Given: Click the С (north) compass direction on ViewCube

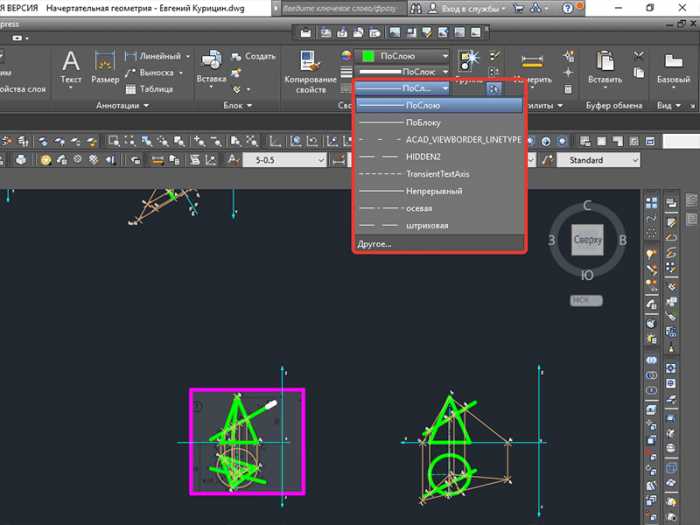Looking at the screenshot, I should [588, 205].
